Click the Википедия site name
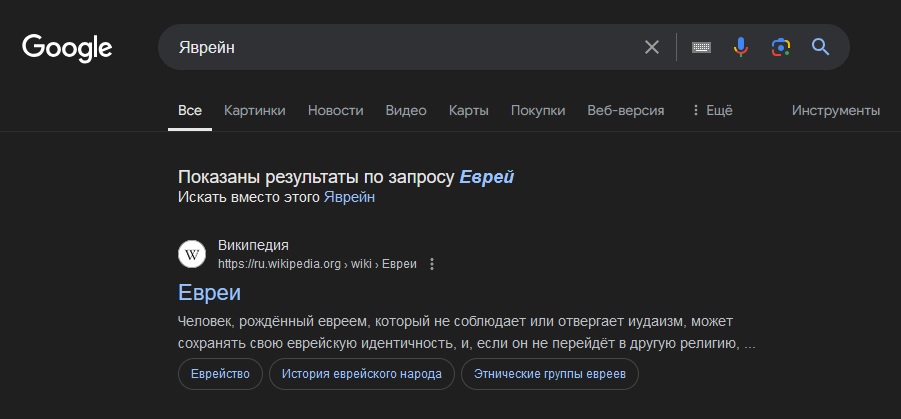Image resolution: width=901 pixels, height=419 pixels. tap(253, 245)
